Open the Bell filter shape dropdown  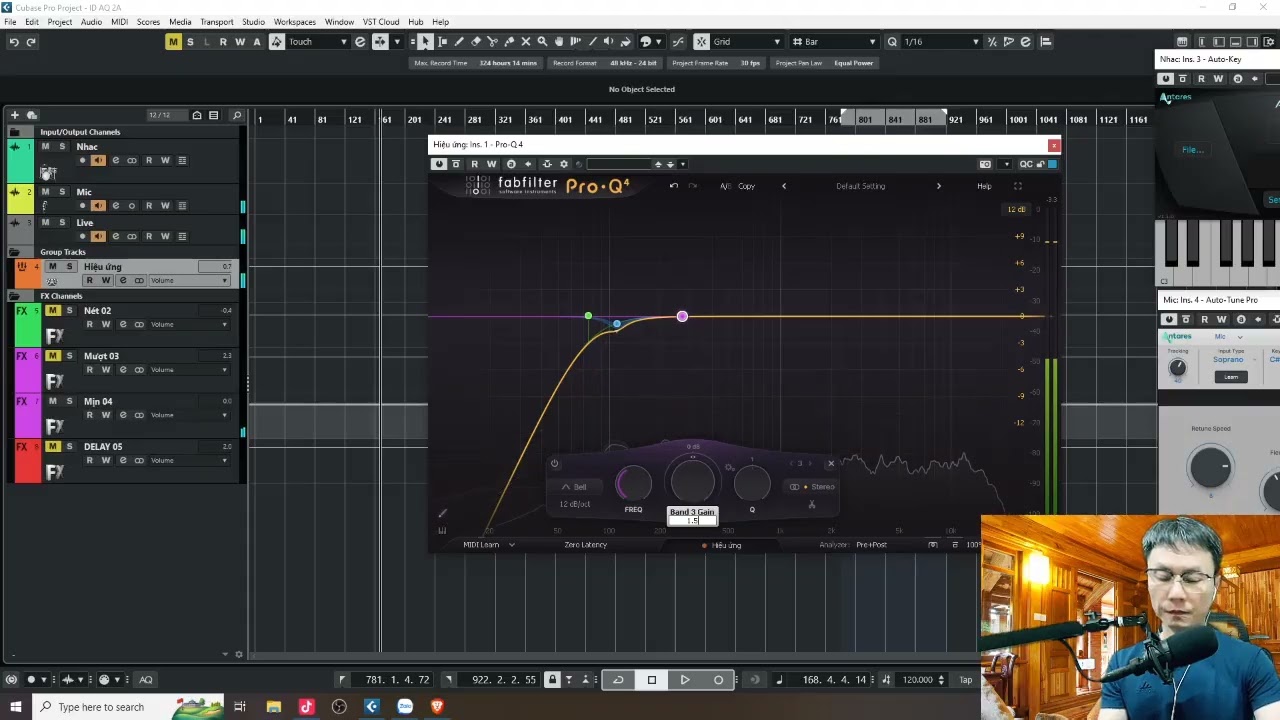(x=576, y=487)
